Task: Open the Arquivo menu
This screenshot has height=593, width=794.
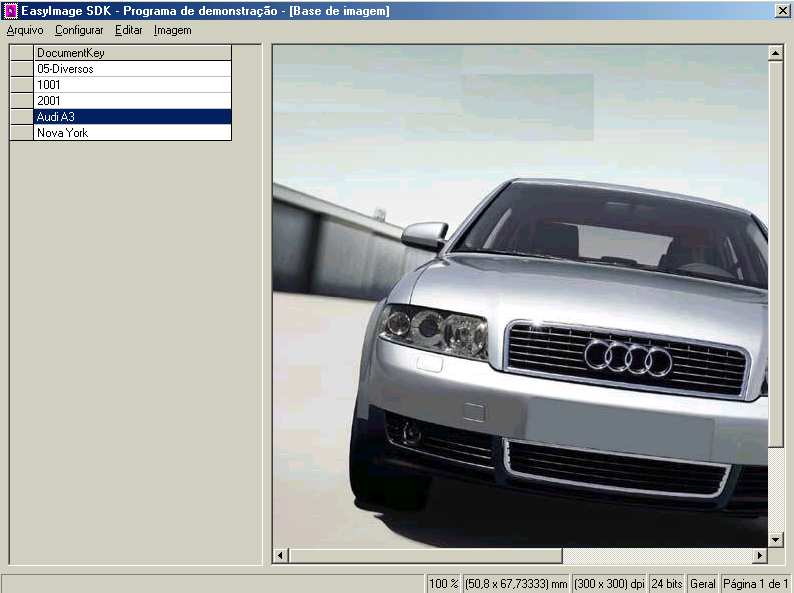Action: pyautogui.click(x=25, y=30)
